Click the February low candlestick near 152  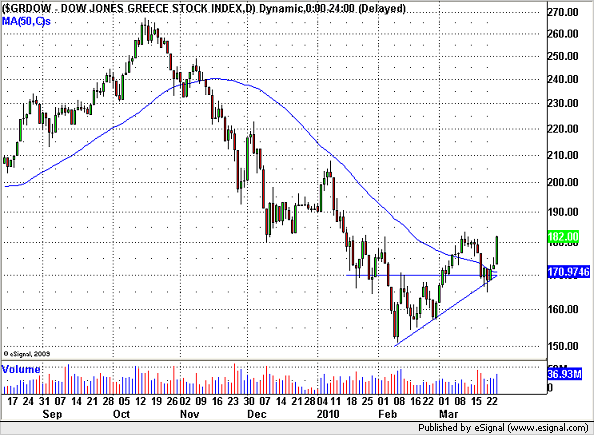[x=396, y=322]
